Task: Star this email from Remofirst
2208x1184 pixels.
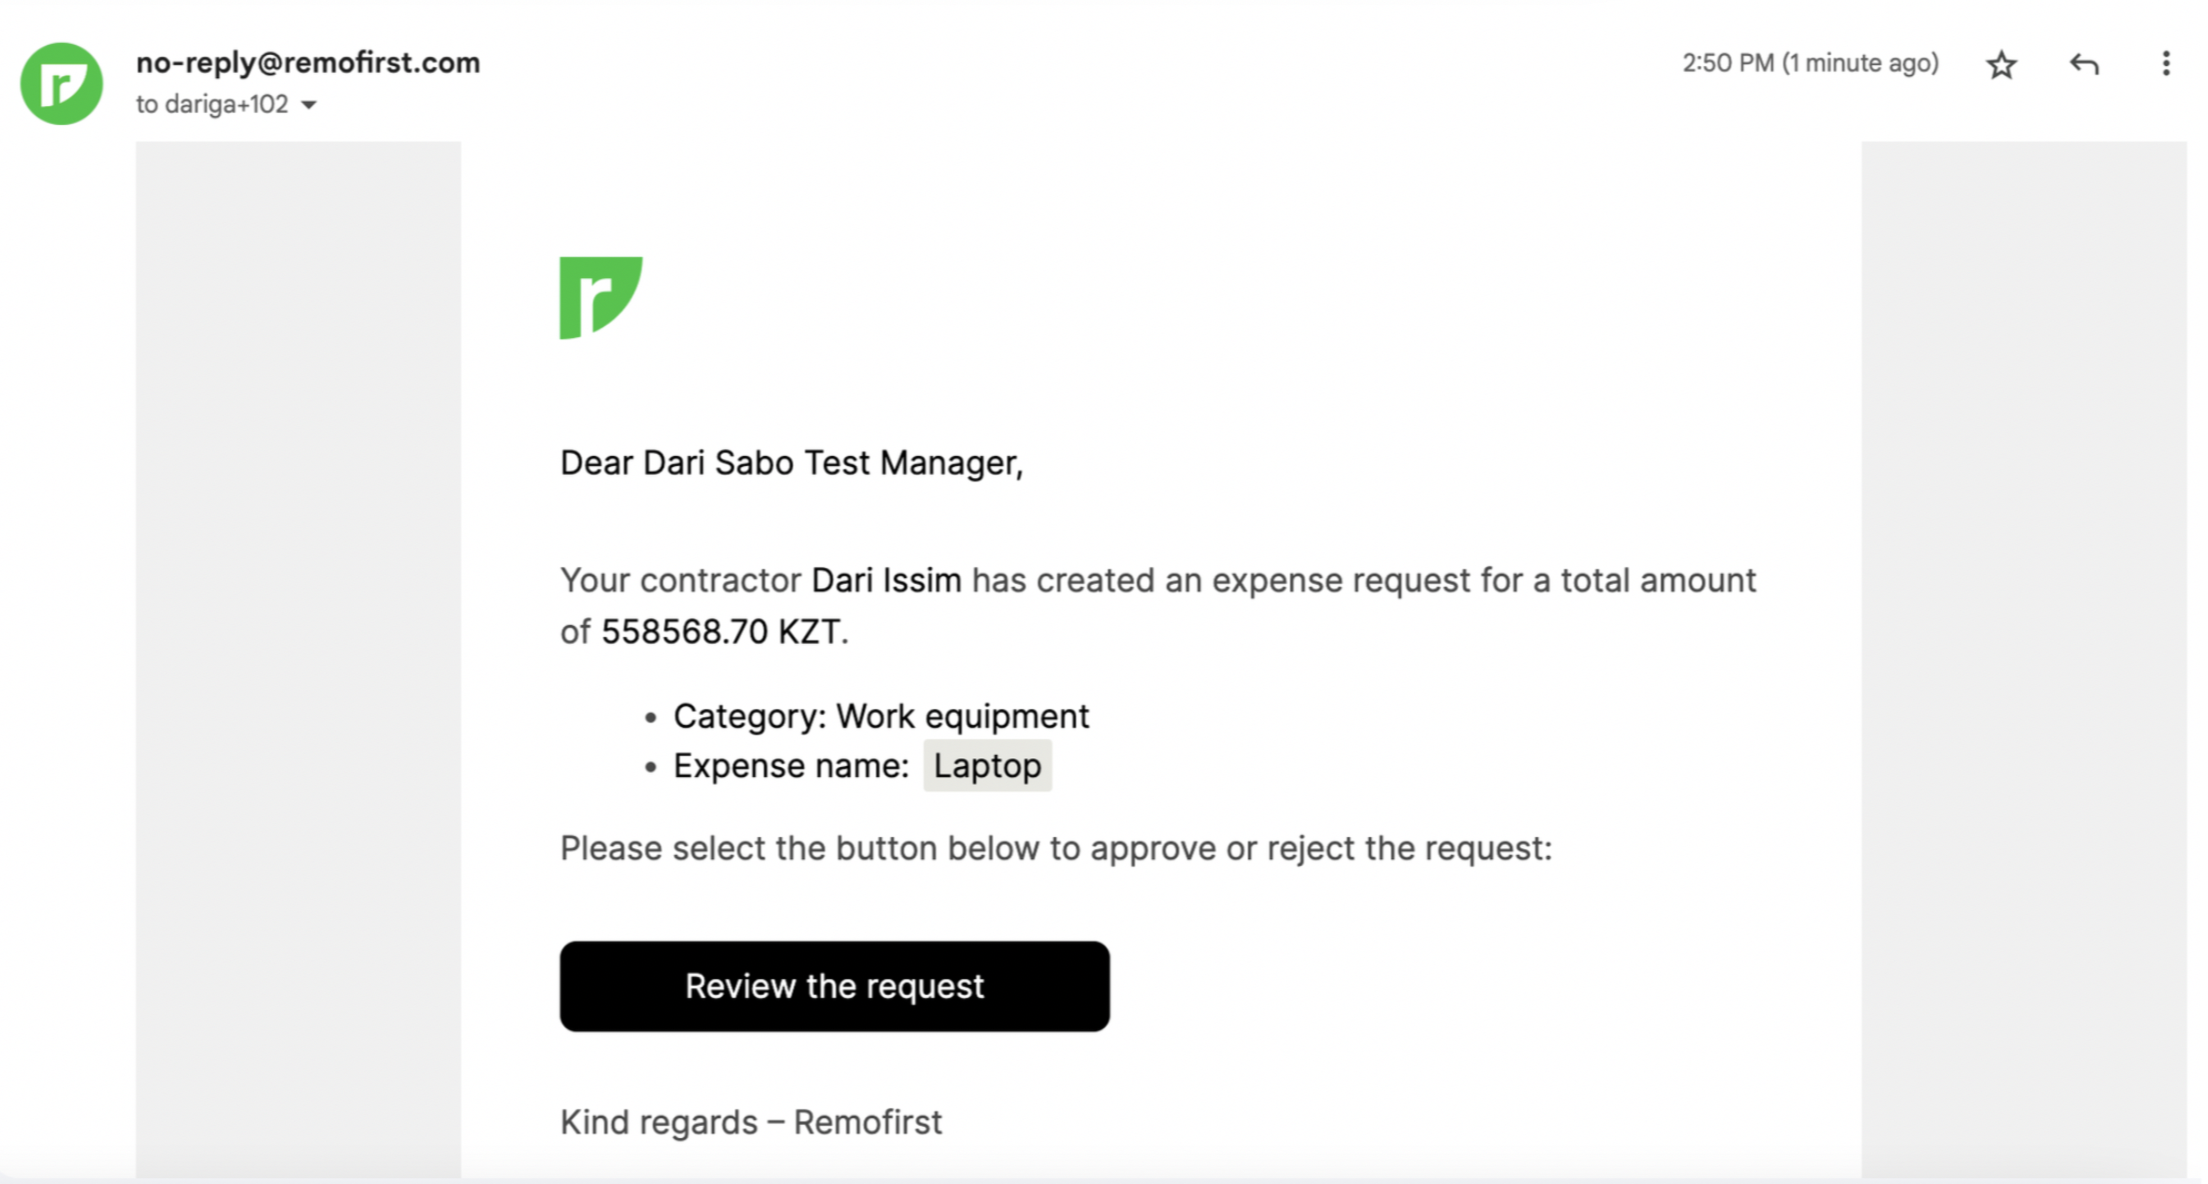Action: point(2001,65)
